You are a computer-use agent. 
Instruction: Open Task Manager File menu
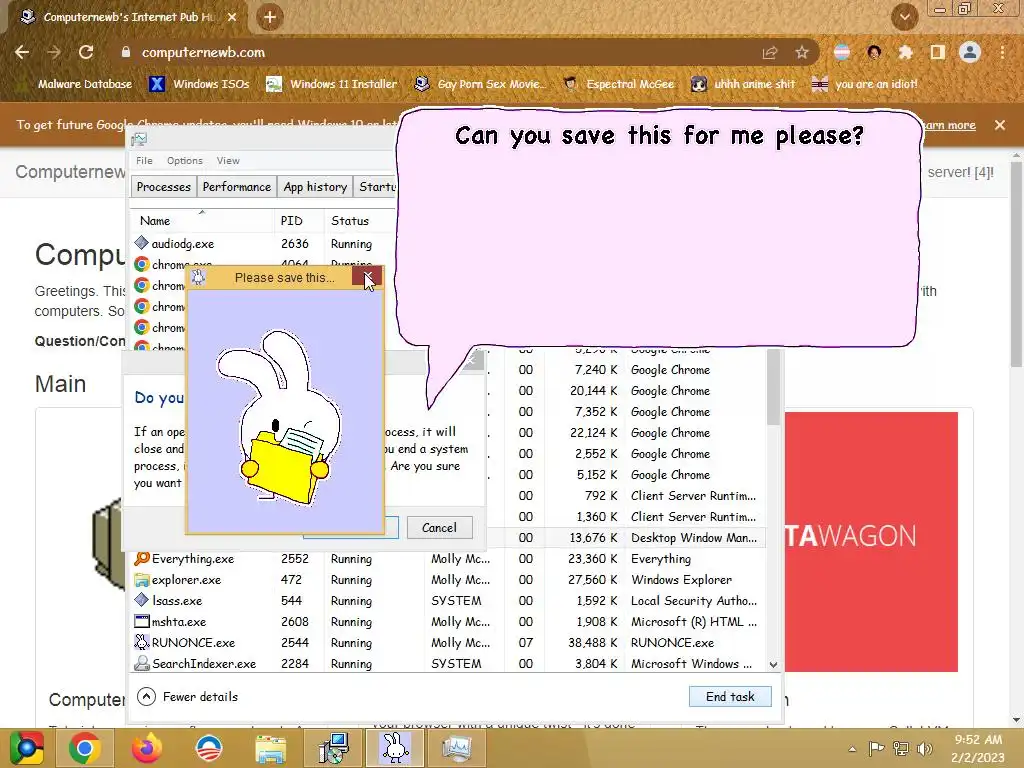(x=144, y=161)
